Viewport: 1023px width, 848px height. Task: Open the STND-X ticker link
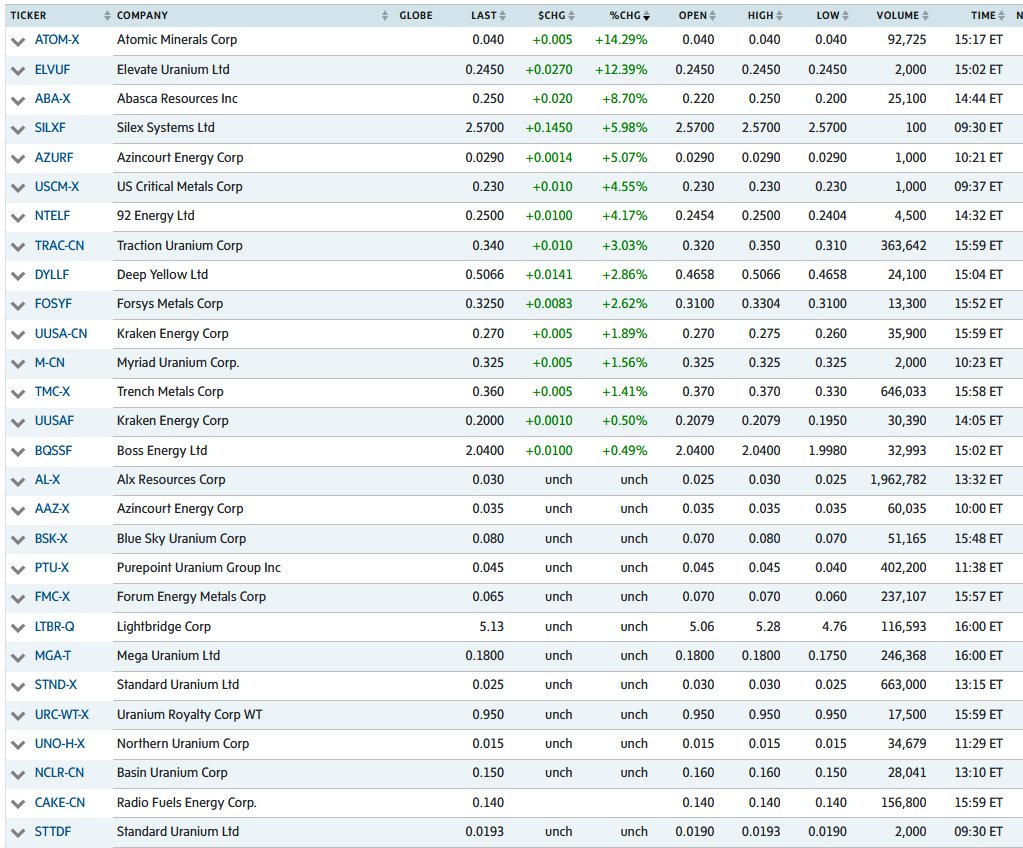55,685
